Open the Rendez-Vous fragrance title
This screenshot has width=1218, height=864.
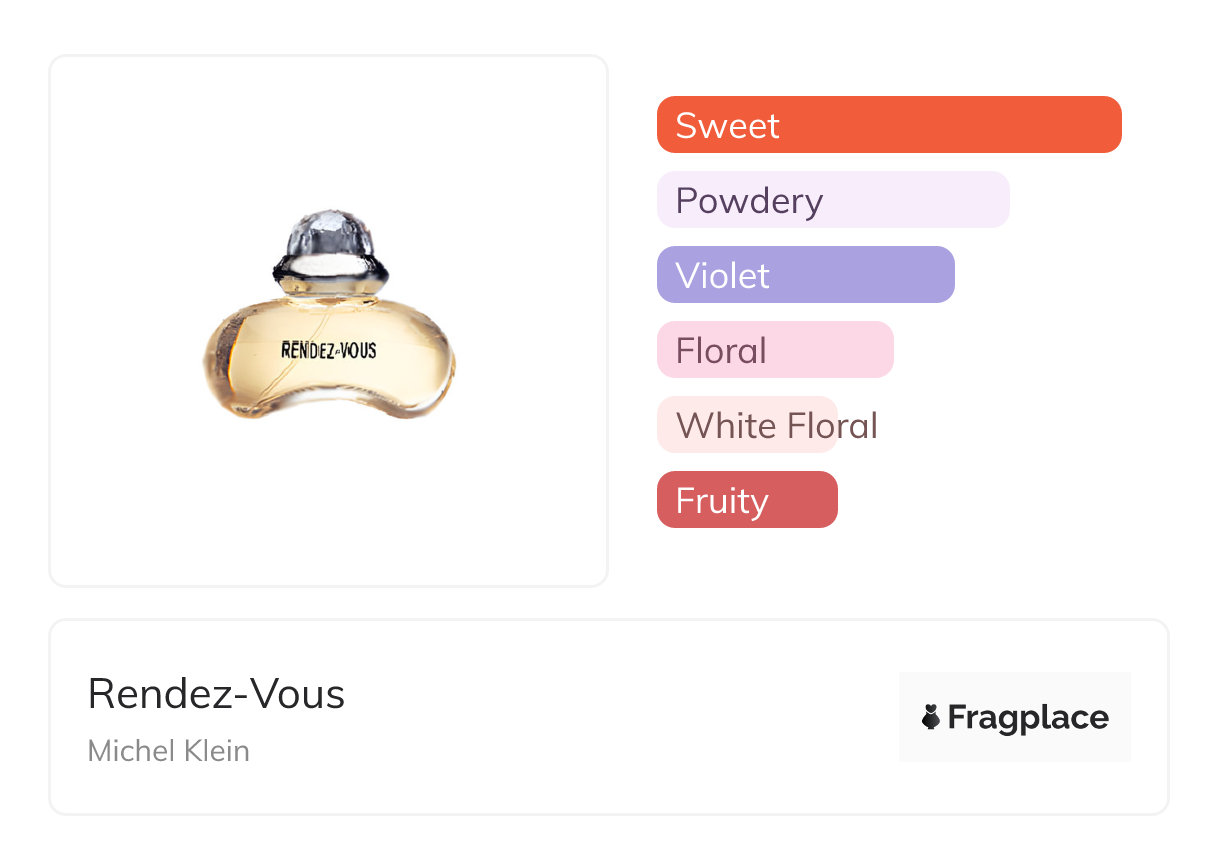tap(216, 694)
